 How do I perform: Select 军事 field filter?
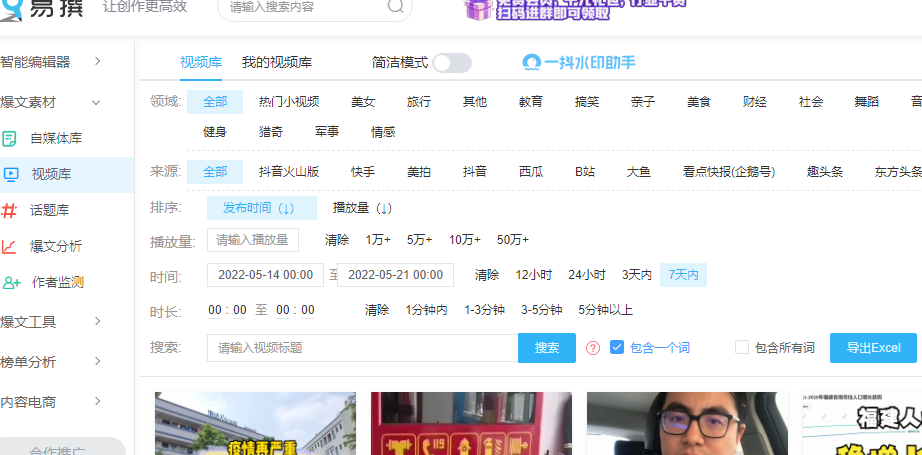tap(327, 132)
